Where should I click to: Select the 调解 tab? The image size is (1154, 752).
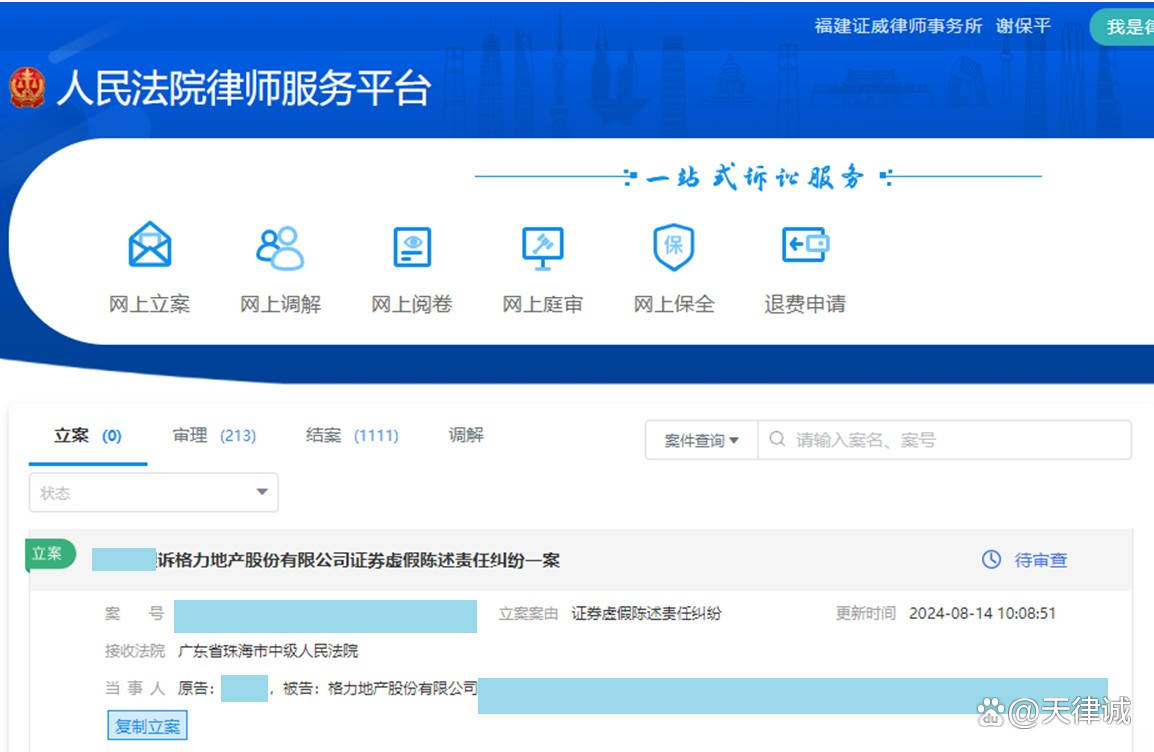(464, 435)
